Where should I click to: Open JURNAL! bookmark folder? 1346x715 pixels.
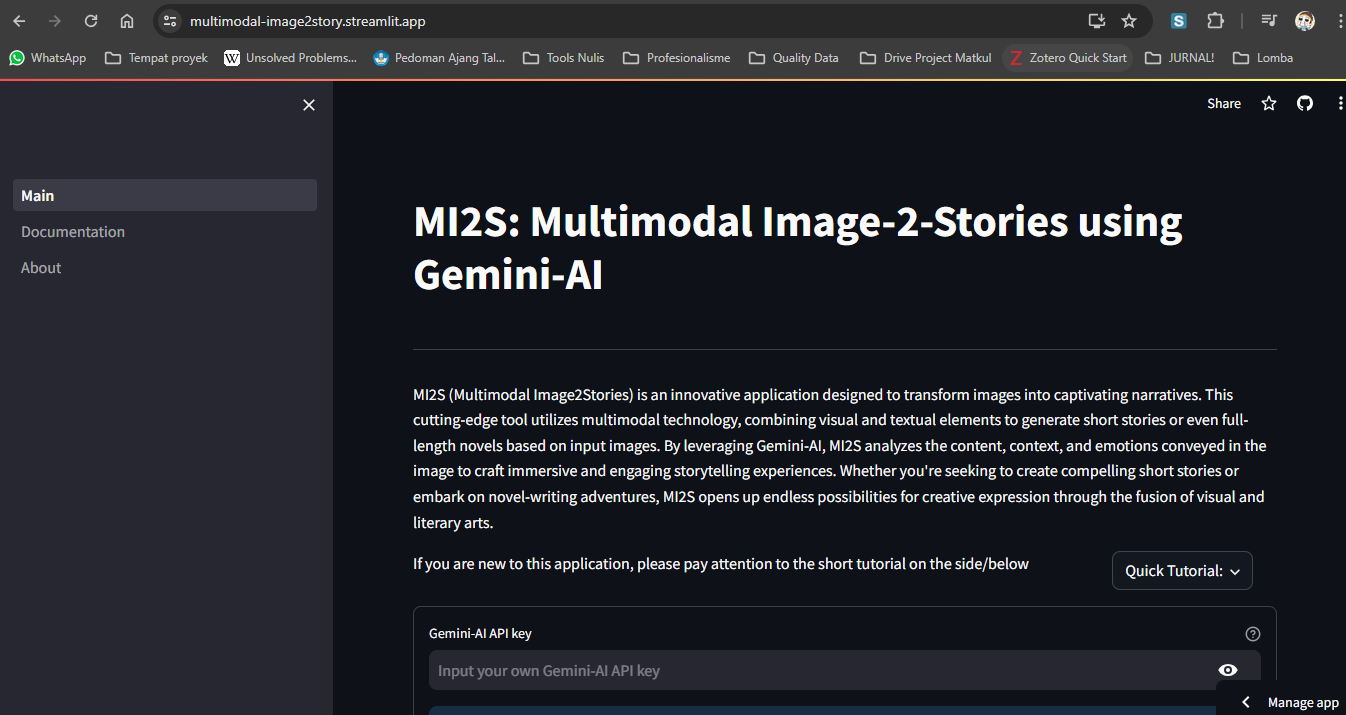1180,58
